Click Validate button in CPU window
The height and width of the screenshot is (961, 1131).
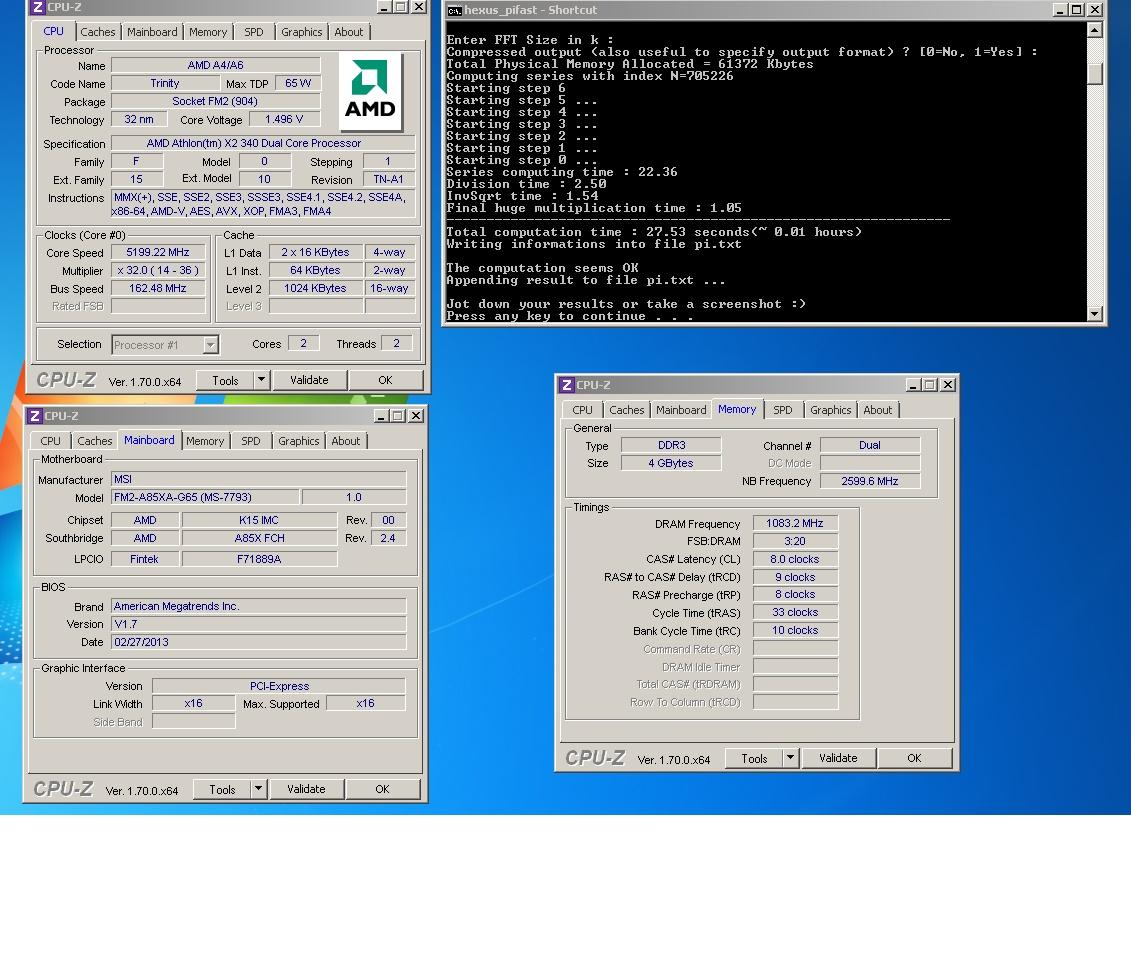point(309,380)
